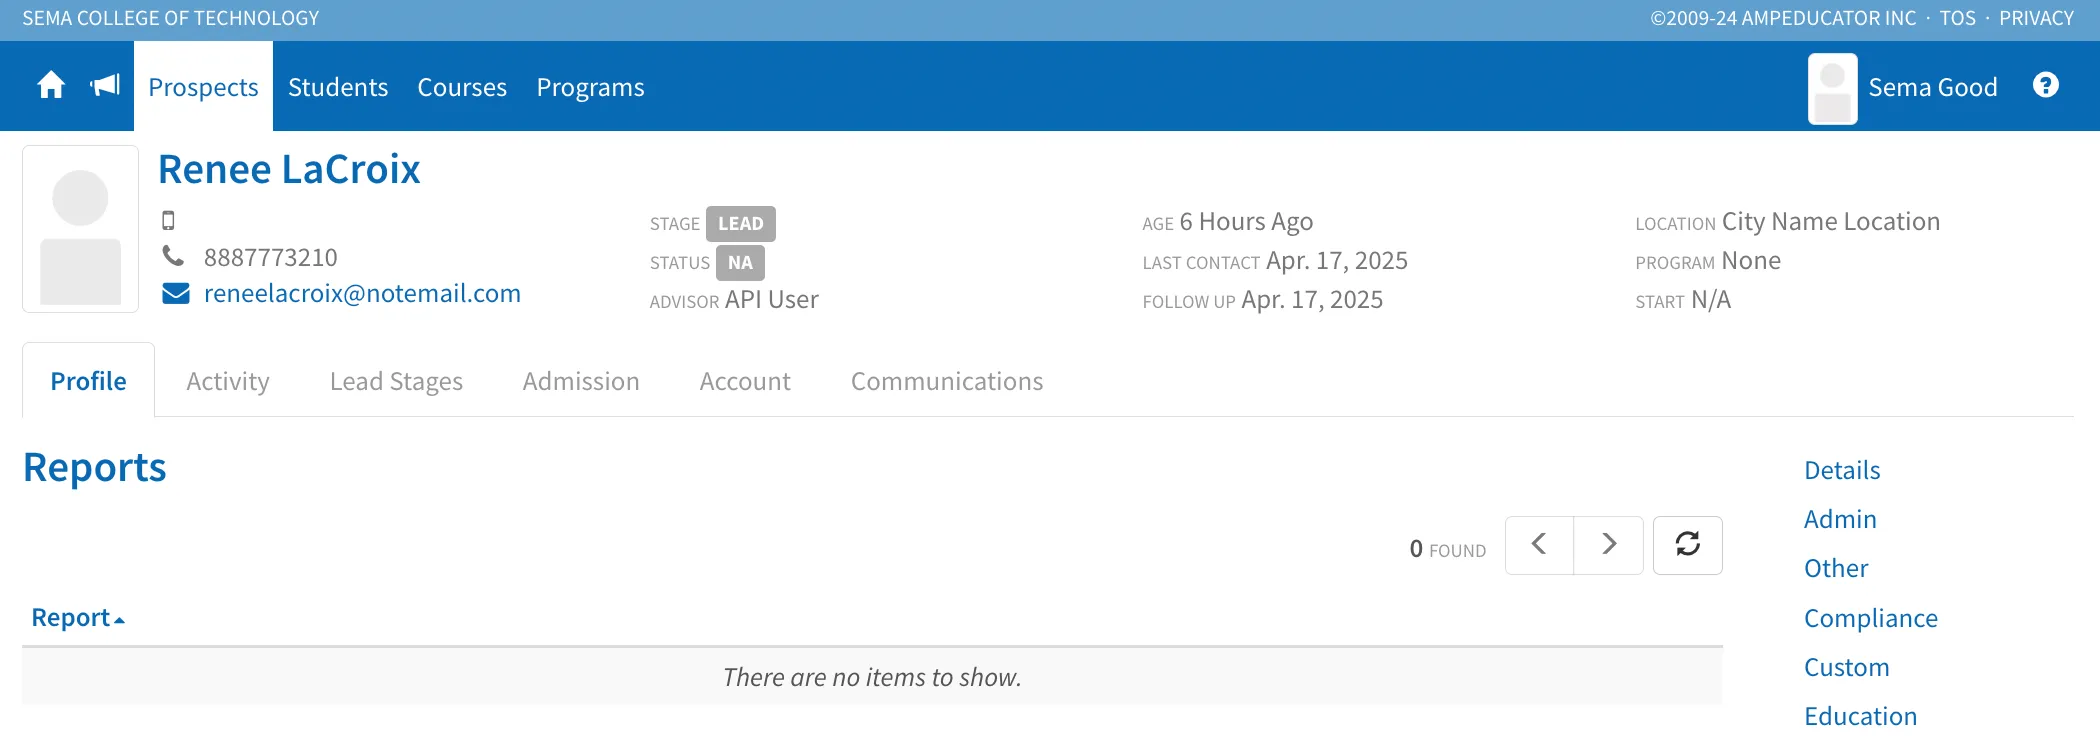Image resolution: width=2100 pixels, height=750 pixels.
Task: Click Sema Good's user avatar
Action: pos(1833,89)
